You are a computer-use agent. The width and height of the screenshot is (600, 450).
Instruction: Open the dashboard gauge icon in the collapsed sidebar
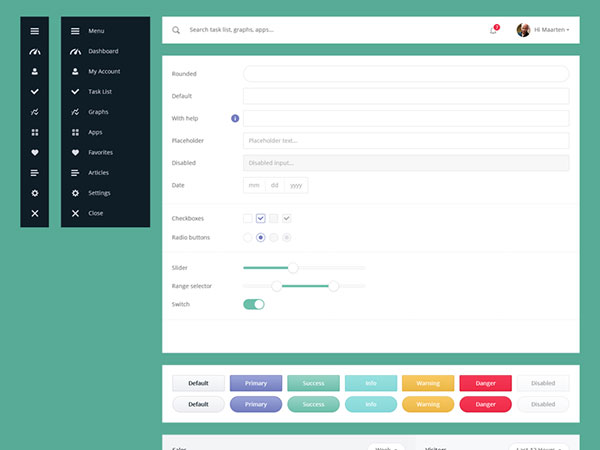click(x=34, y=51)
